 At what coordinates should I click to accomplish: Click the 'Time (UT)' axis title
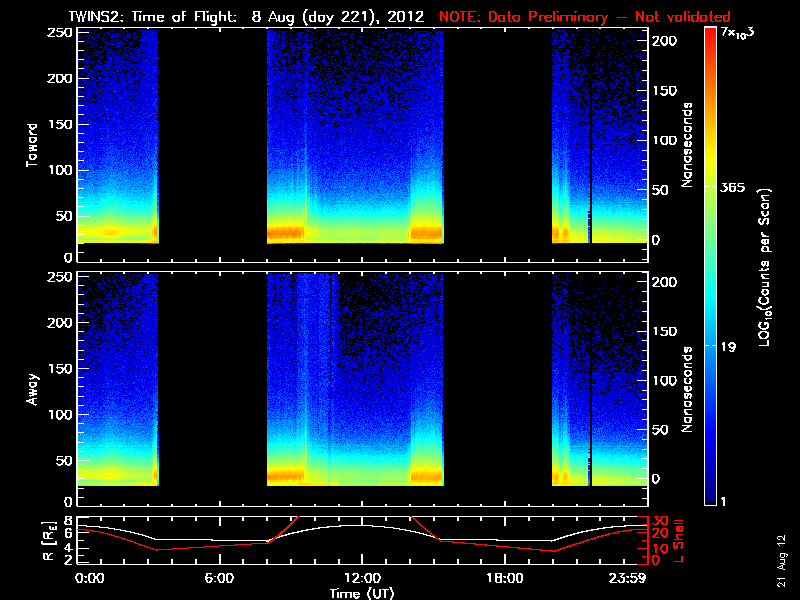[x=362, y=593]
